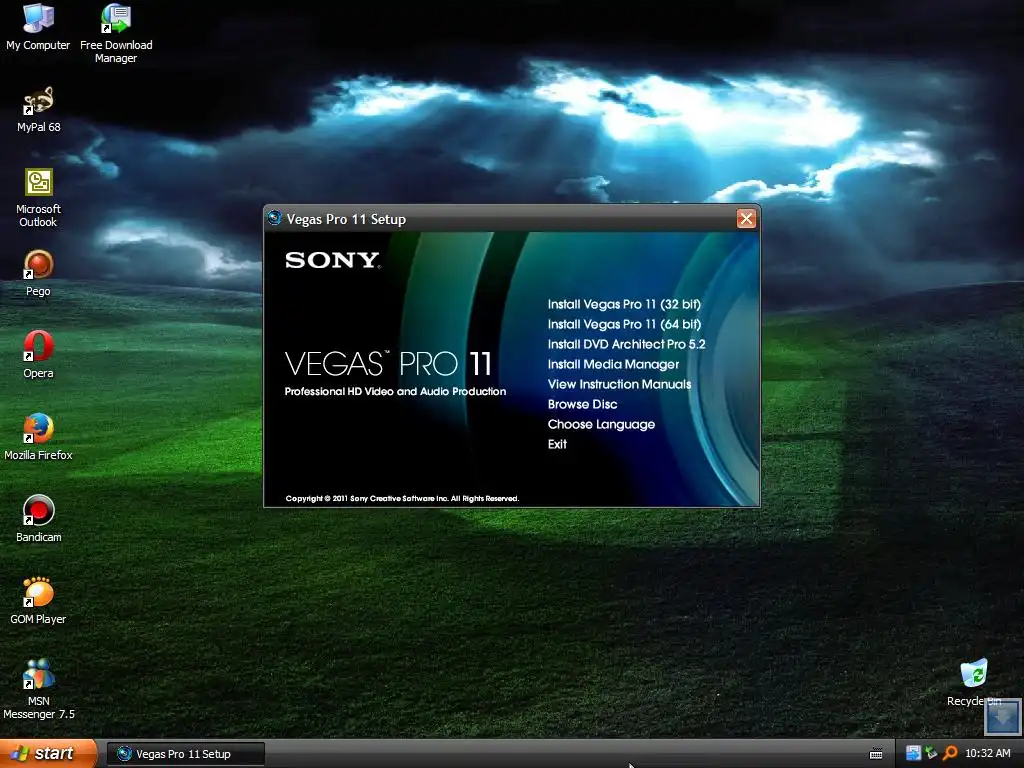Click Vegas Pro 11 Setup taskbar button
Image resolution: width=1024 pixels, height=768 pixels.
click(185, 754)
